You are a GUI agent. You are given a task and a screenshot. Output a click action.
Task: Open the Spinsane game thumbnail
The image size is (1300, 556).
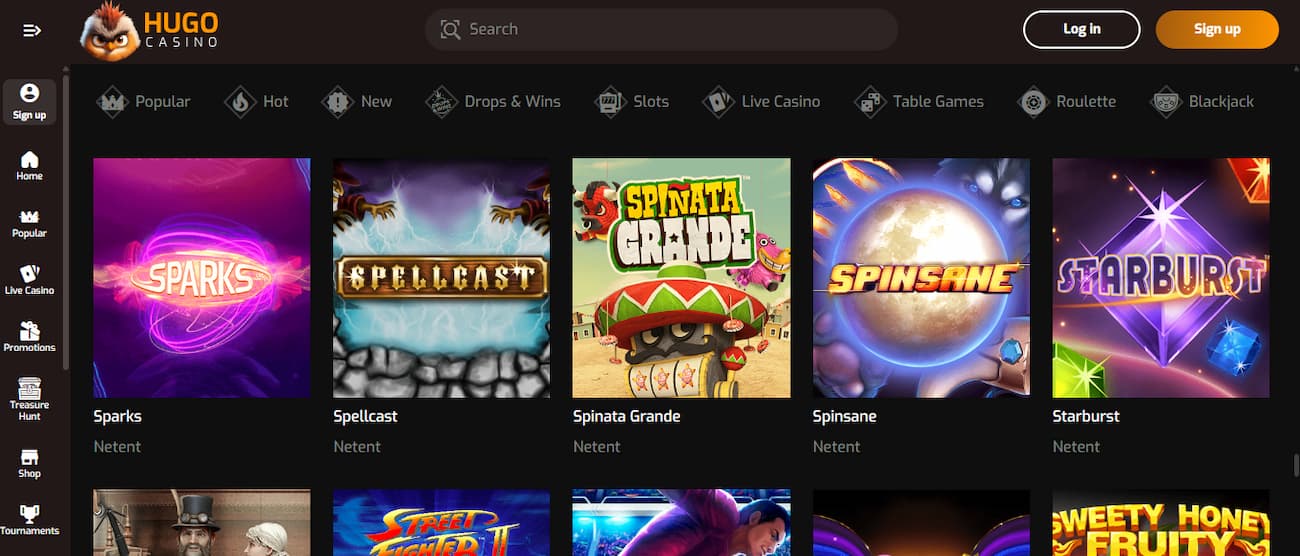tap(921, 278)
